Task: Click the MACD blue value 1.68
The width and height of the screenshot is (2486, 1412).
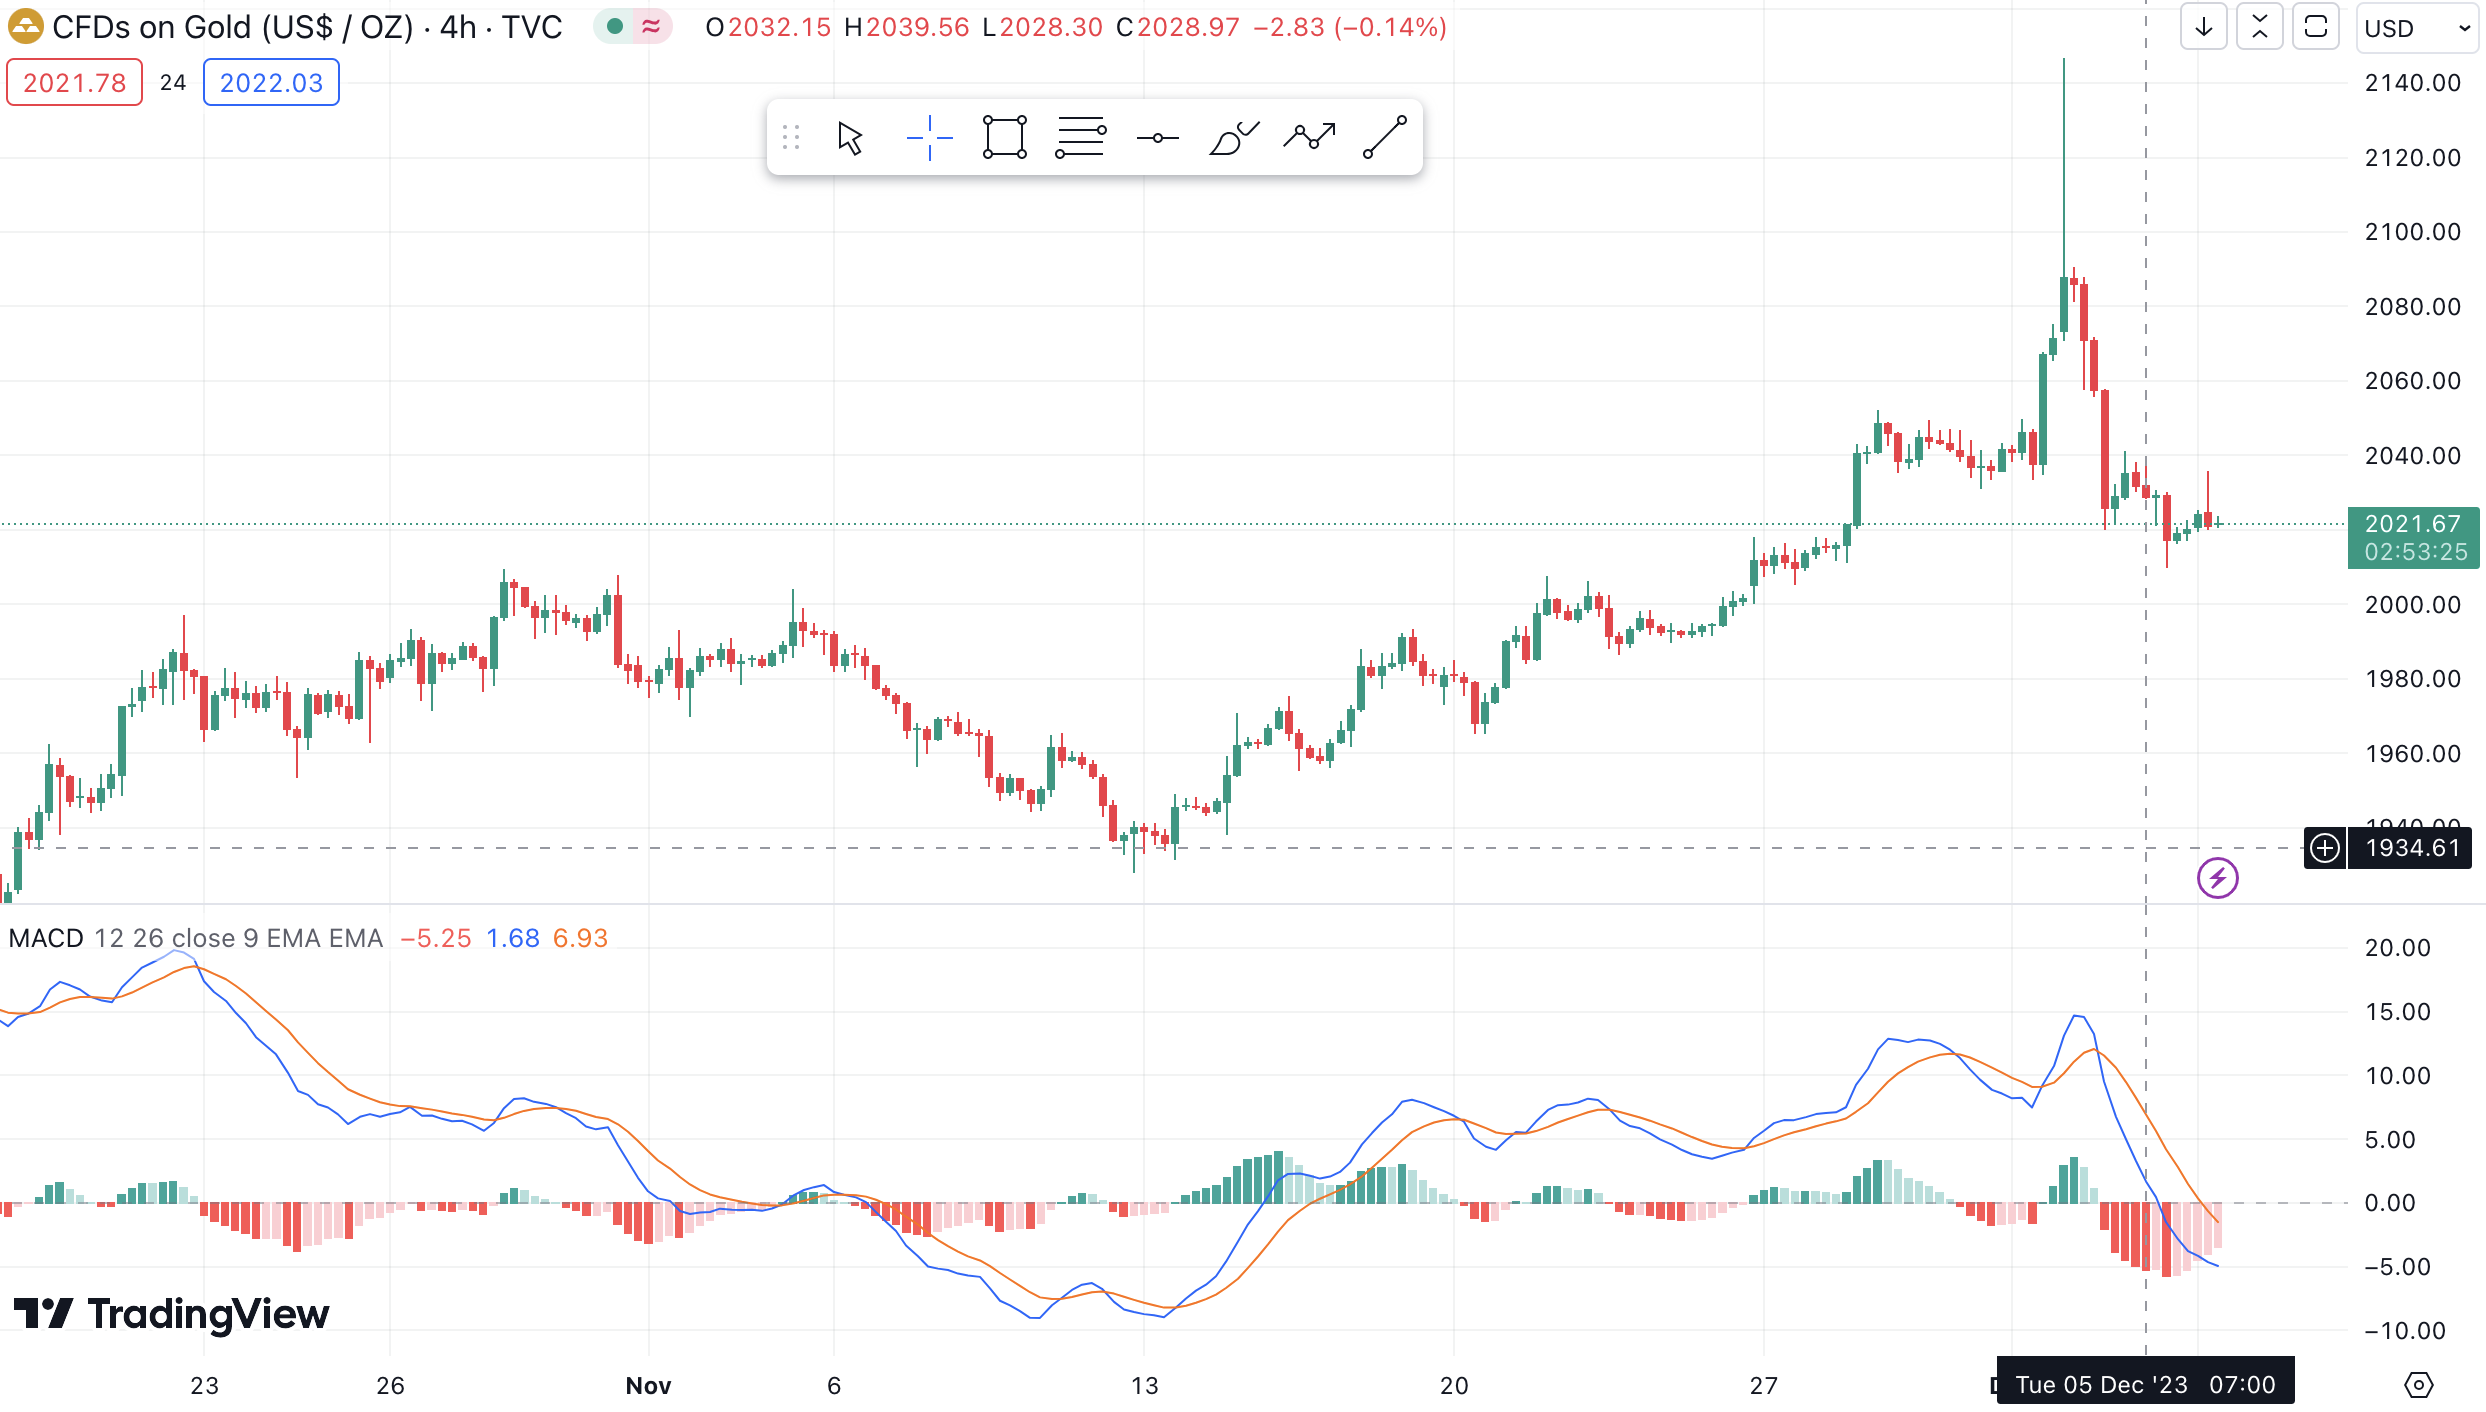Action: coord(512,938)
